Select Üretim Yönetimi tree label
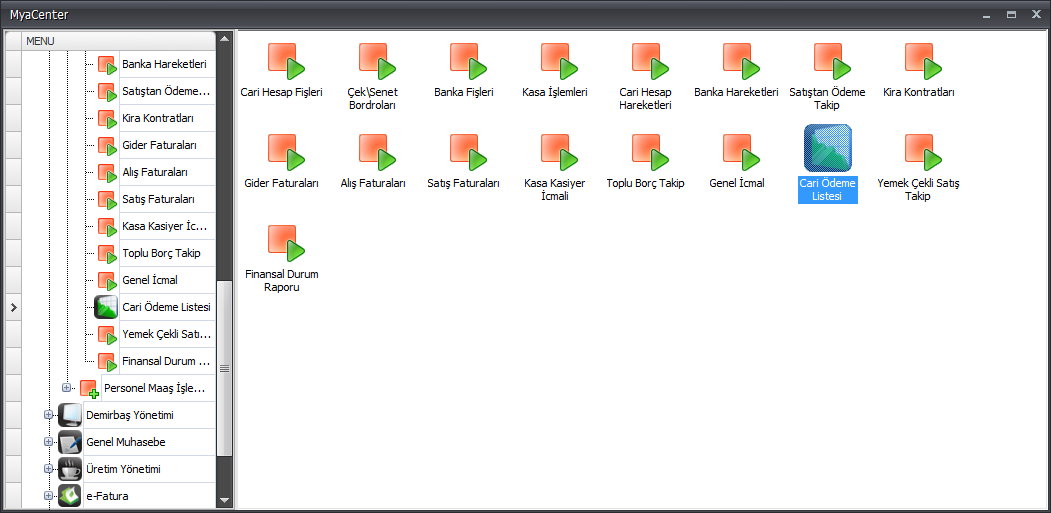1051x513 pixels. tap(123, 469)
